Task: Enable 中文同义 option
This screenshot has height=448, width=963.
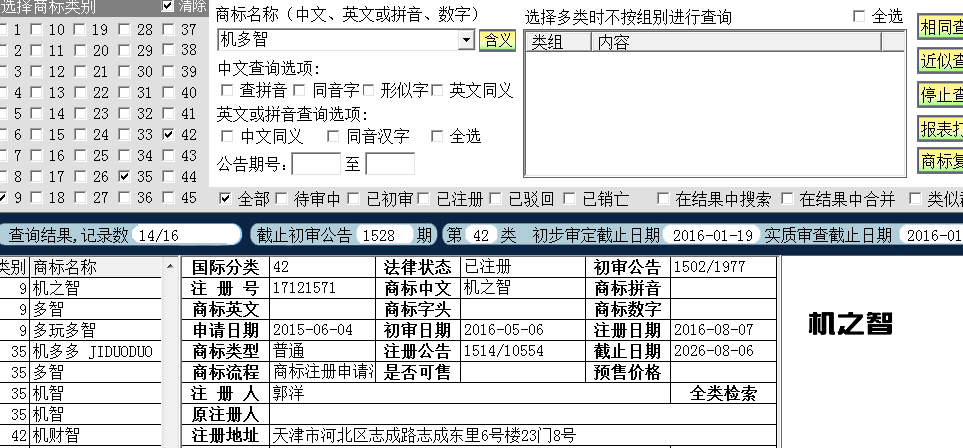Action: tap(227, 136)
